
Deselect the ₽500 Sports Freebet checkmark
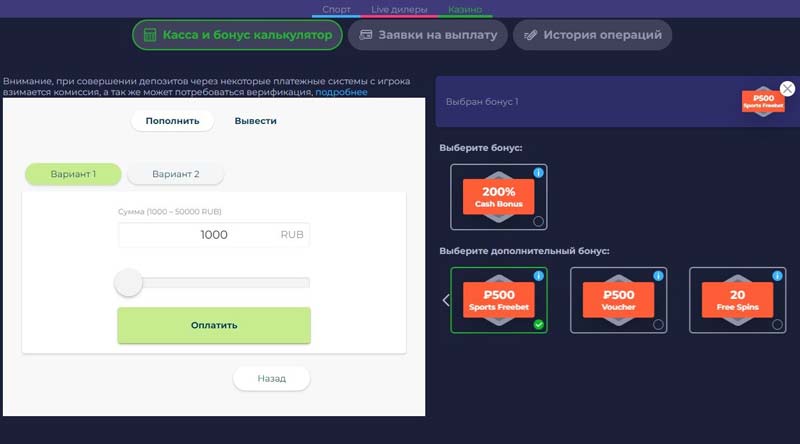[539, 324]
